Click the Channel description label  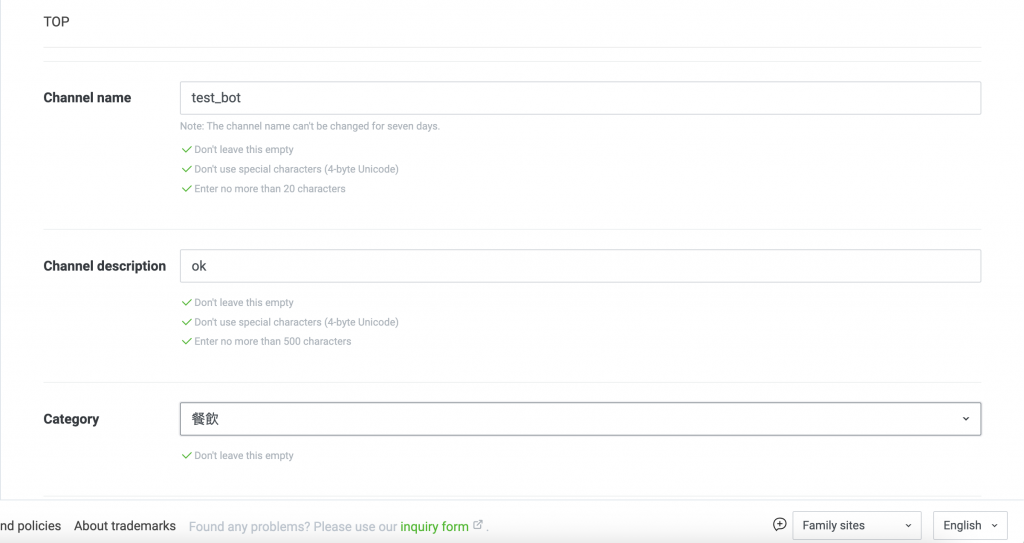pos(104,266)
